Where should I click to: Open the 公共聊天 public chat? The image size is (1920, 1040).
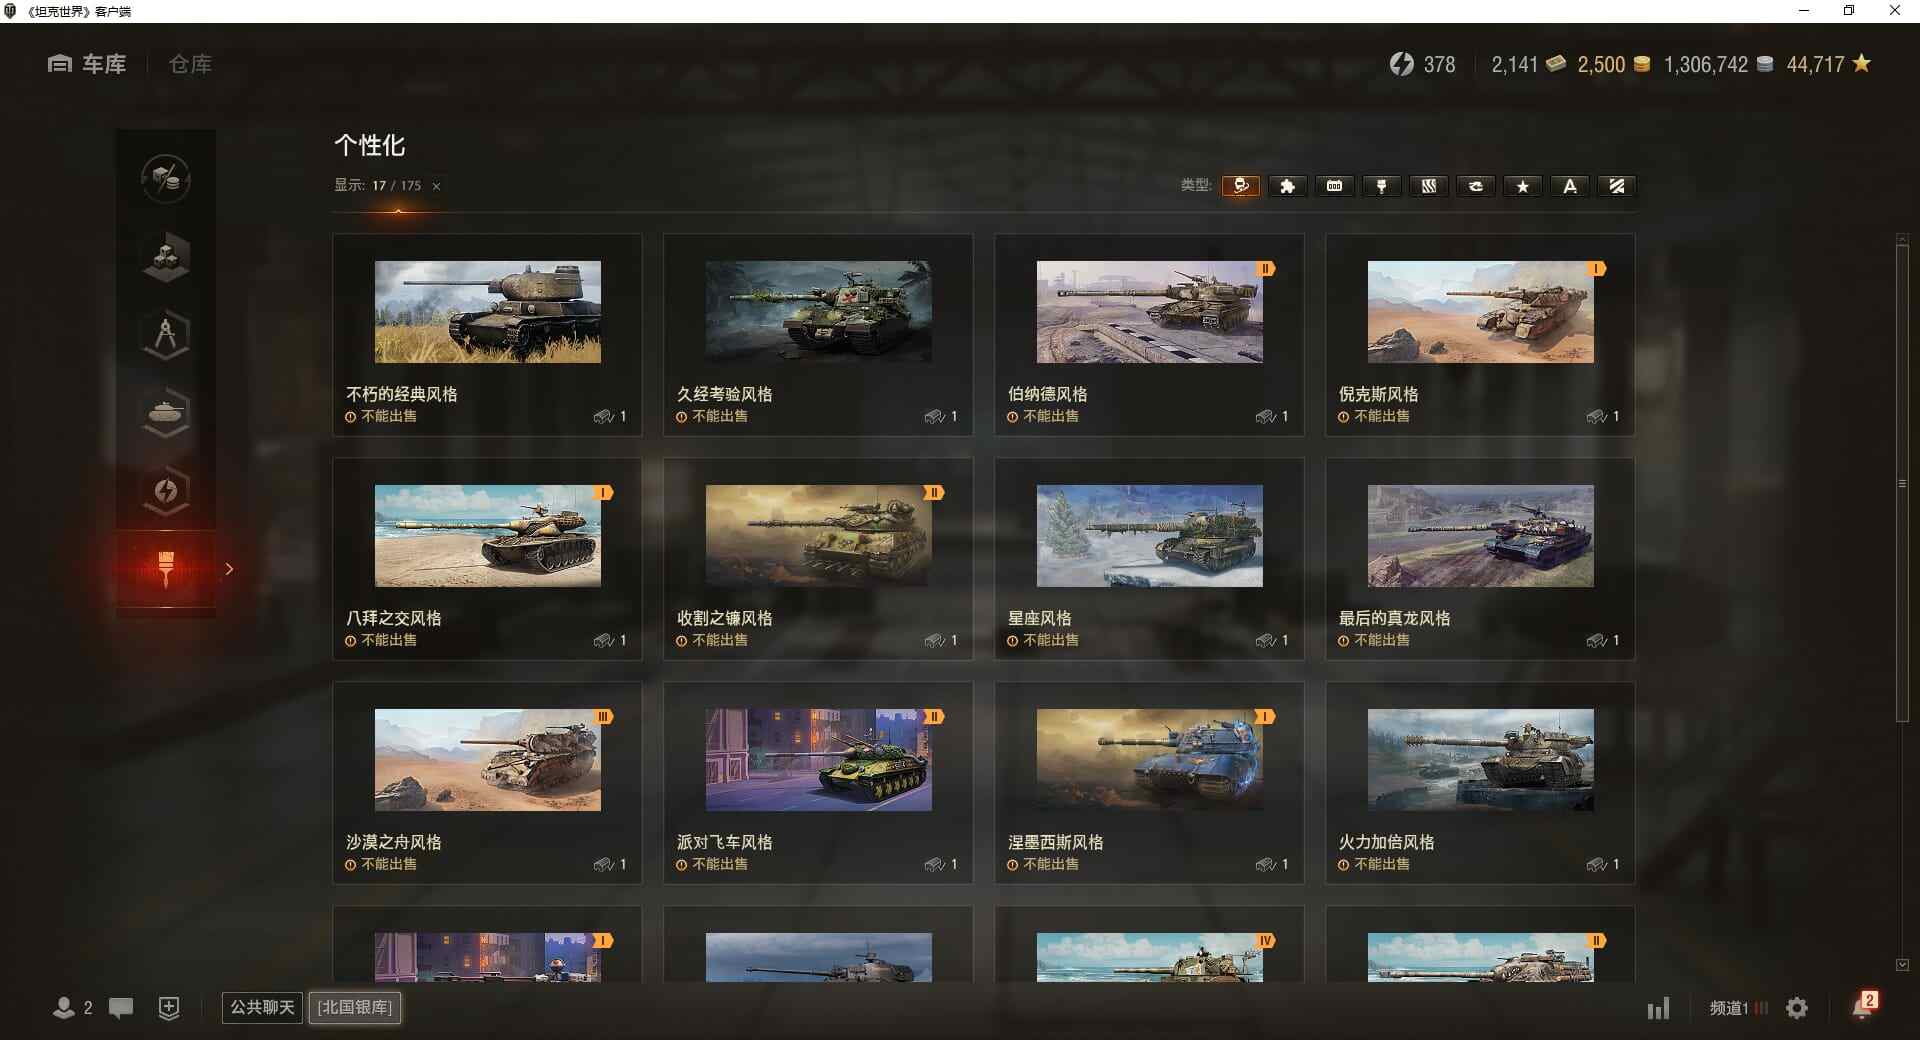click(x=261, y=1008)
